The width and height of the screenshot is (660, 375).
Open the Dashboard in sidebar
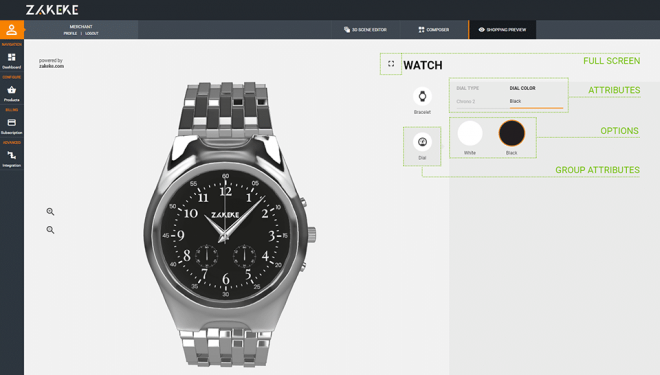12,61
